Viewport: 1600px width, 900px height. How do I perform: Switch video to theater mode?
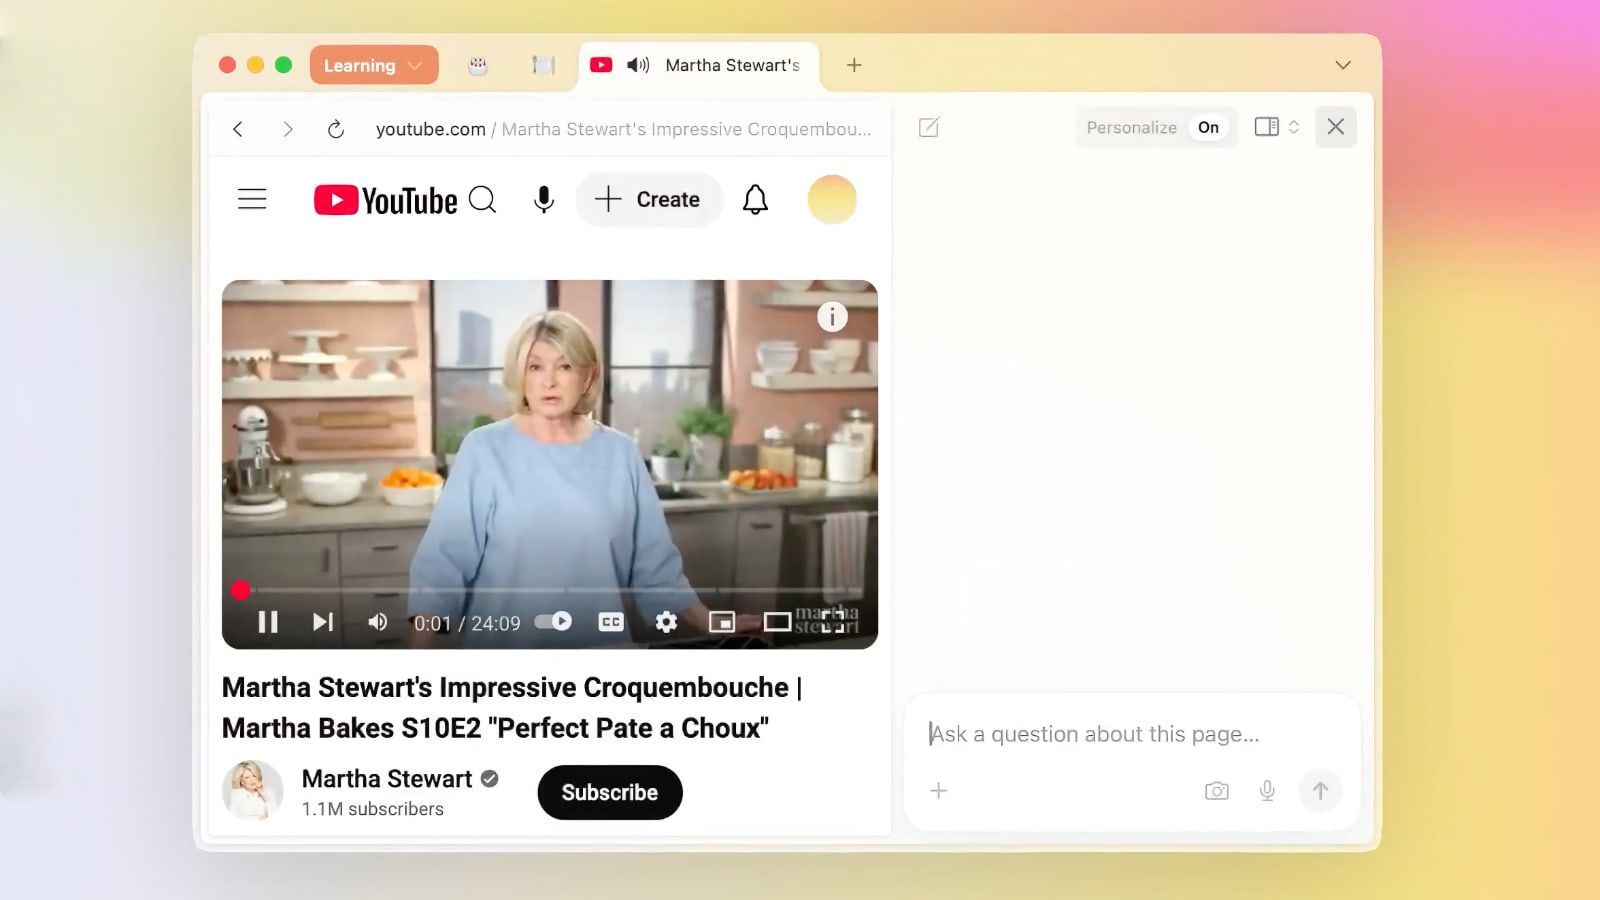coord(777,622)
